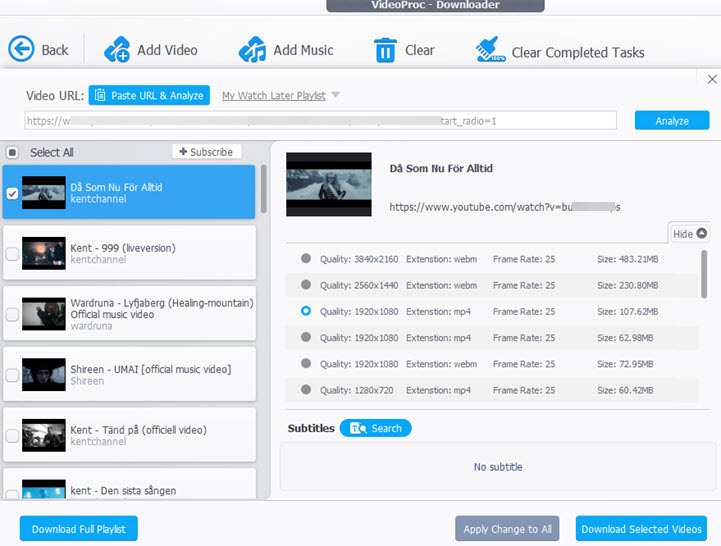Close the URL analysis panel with X

point(712,79)
